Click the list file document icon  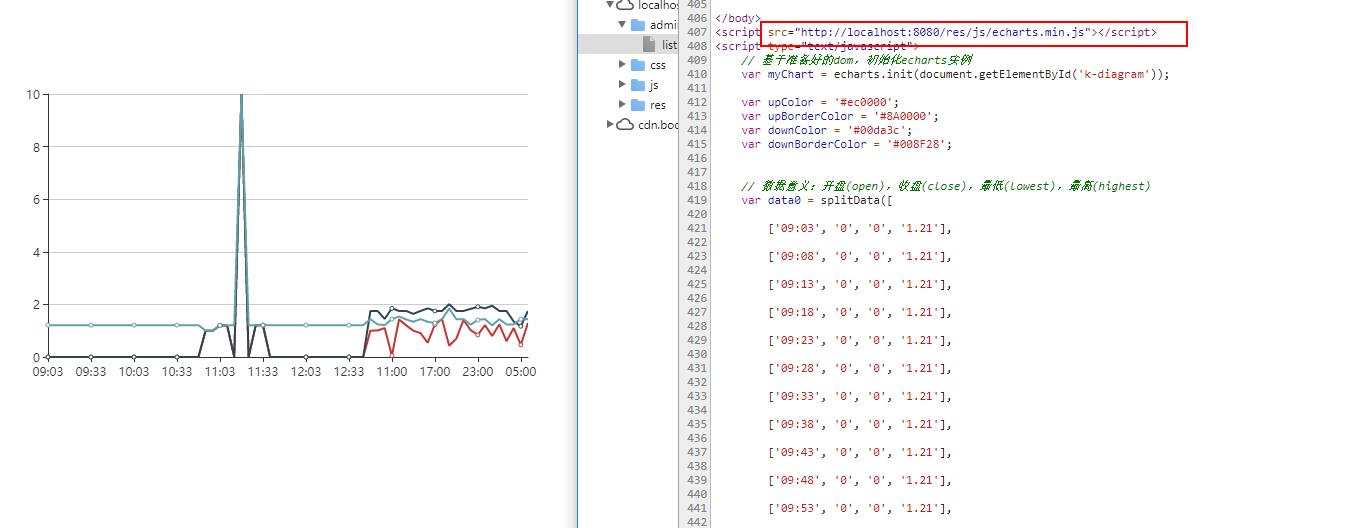649,45
